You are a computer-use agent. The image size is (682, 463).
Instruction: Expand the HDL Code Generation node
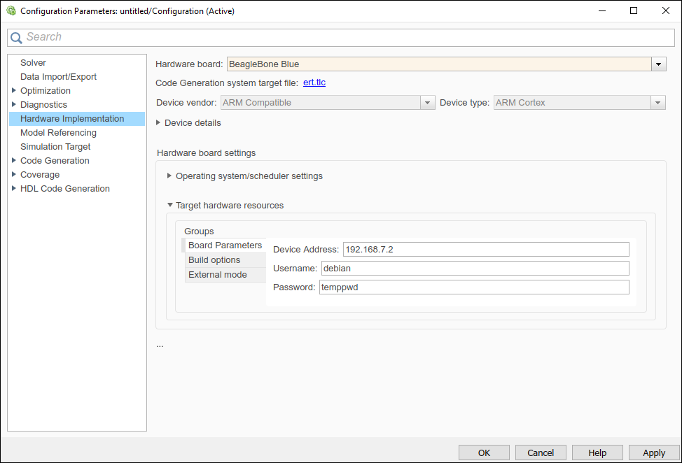coord(14,189)
